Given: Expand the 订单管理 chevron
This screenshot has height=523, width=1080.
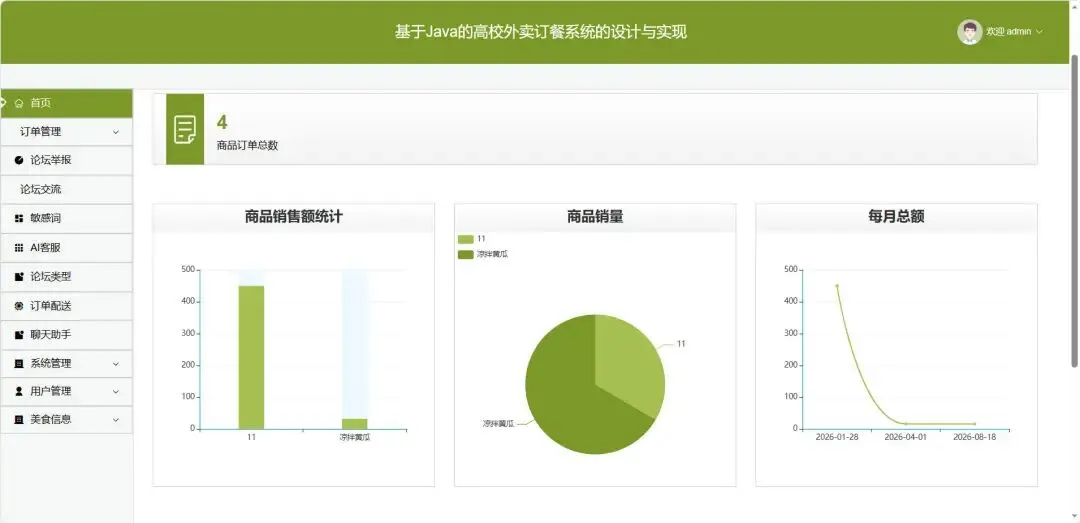Looking at the screenshot, I should (x=116, y=132).
